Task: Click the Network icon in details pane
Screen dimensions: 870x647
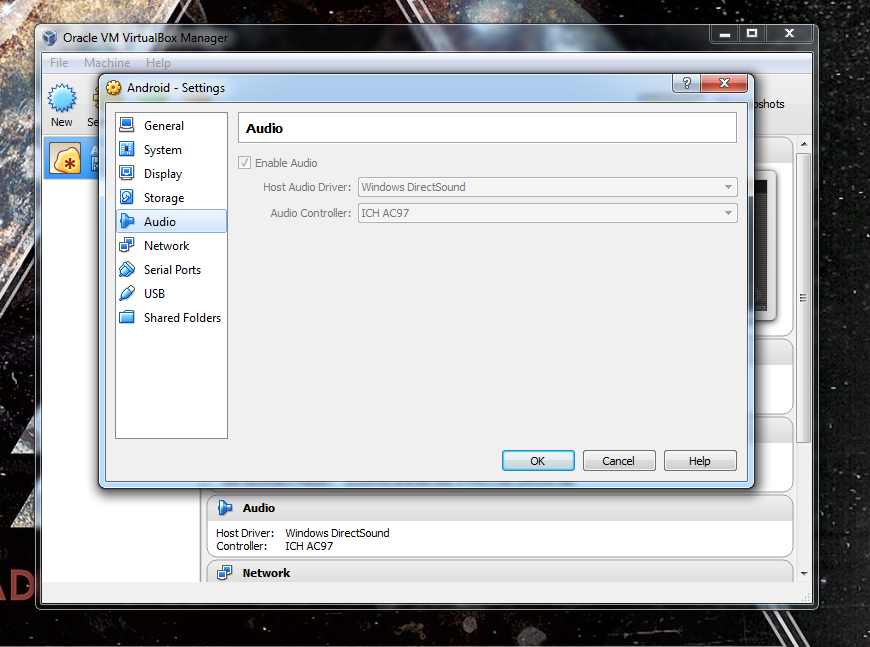Action: click(225, 573)
